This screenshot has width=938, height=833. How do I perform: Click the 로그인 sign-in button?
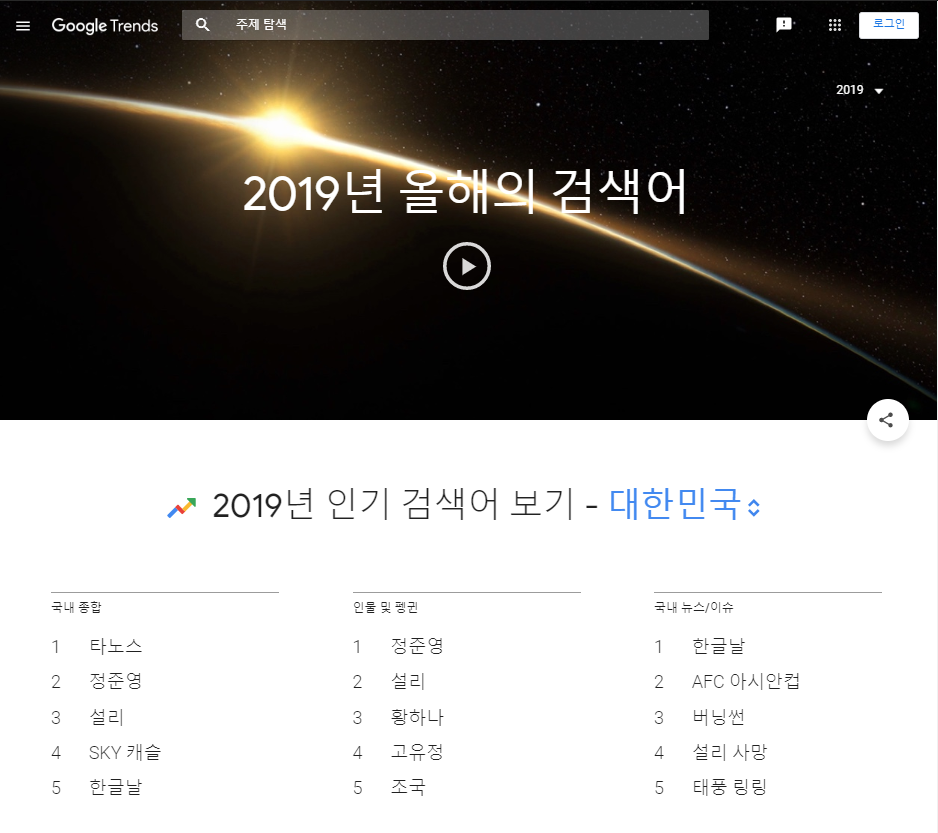[x=888, y=25]
